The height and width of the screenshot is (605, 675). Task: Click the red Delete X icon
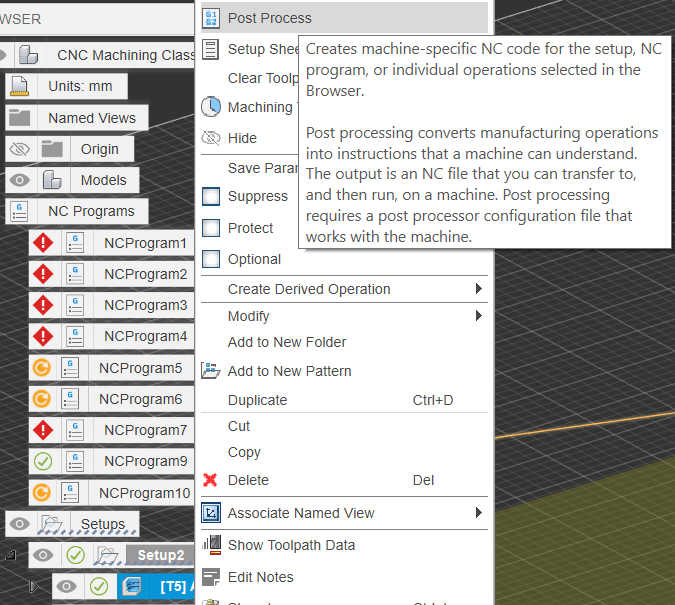(x=210, y=480)
